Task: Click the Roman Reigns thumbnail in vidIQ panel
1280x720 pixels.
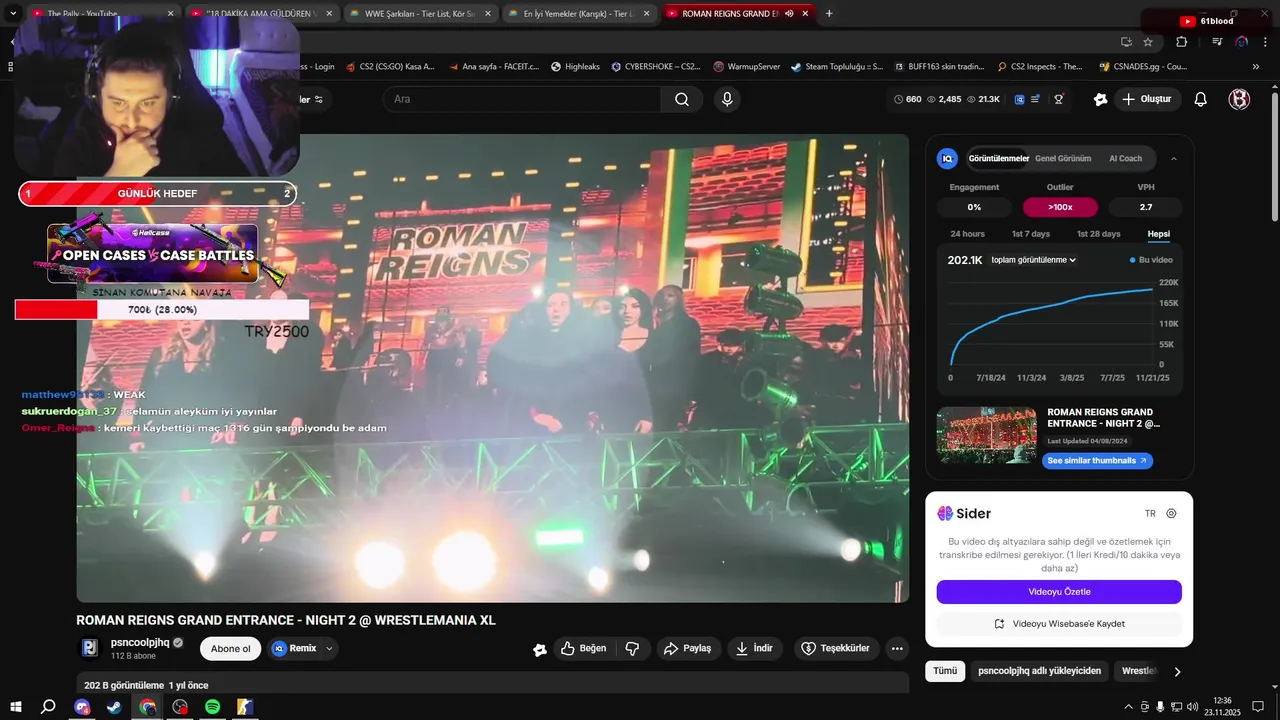Action: pos(986,435)
